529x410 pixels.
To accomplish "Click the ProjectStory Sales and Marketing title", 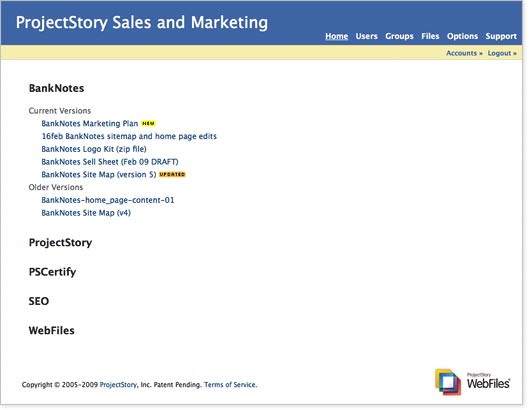I will coord(142,23).
